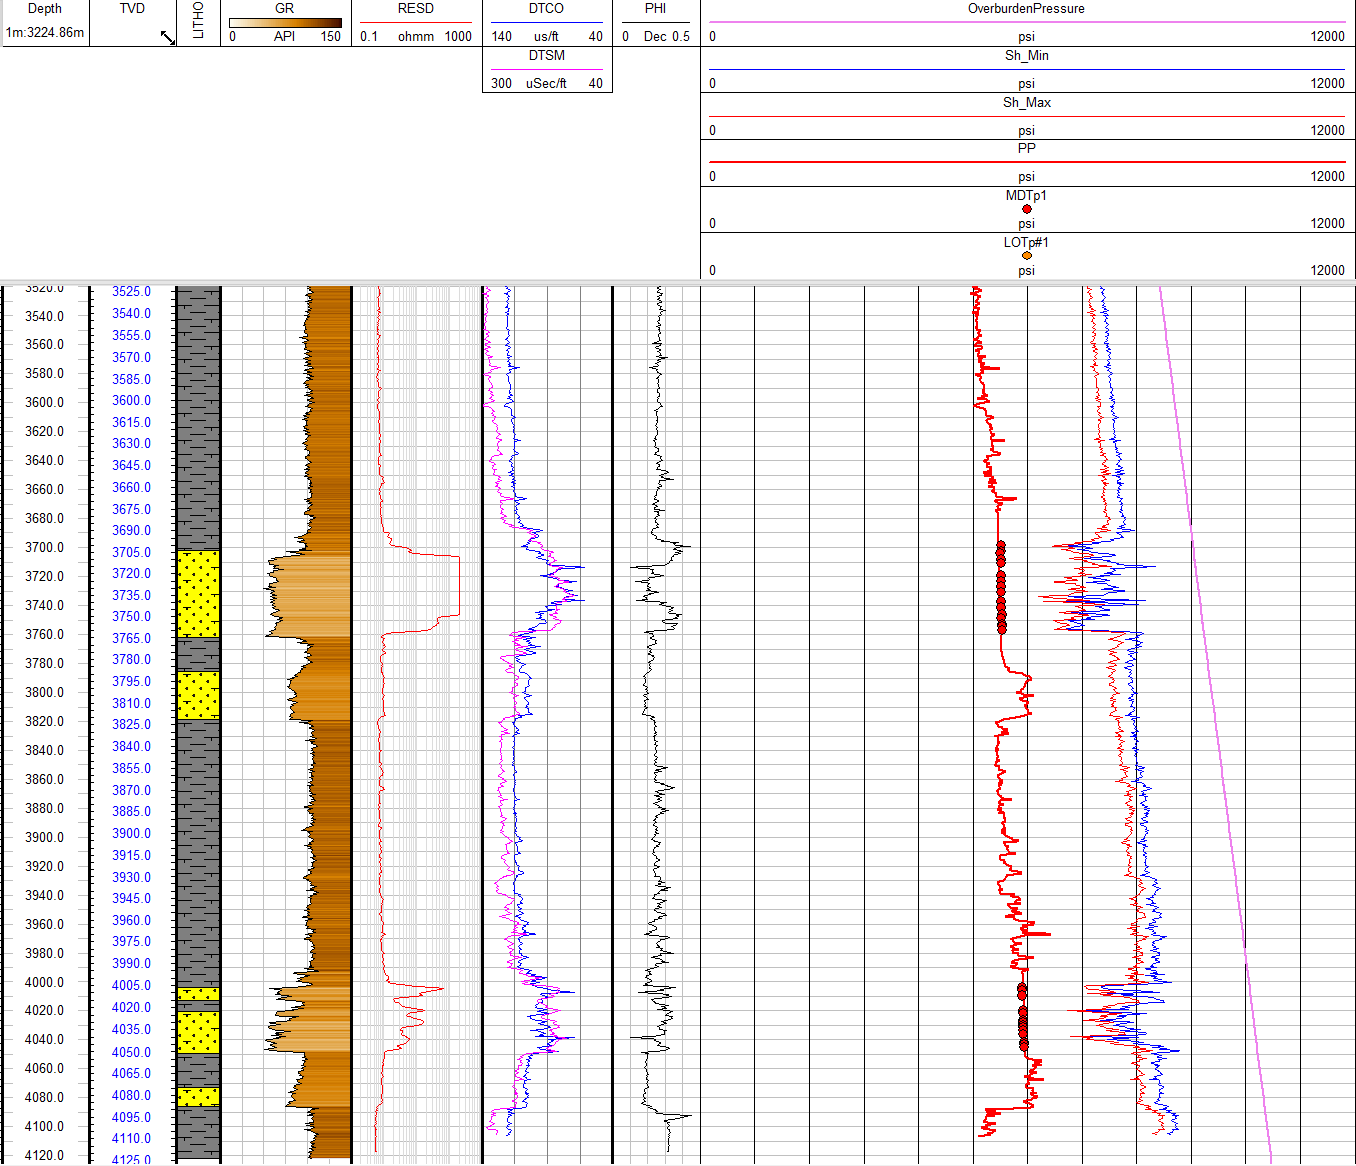Click the Sh_Max curve header label
This screenshot has width=1356, height=1166.
click(1026, 103)
